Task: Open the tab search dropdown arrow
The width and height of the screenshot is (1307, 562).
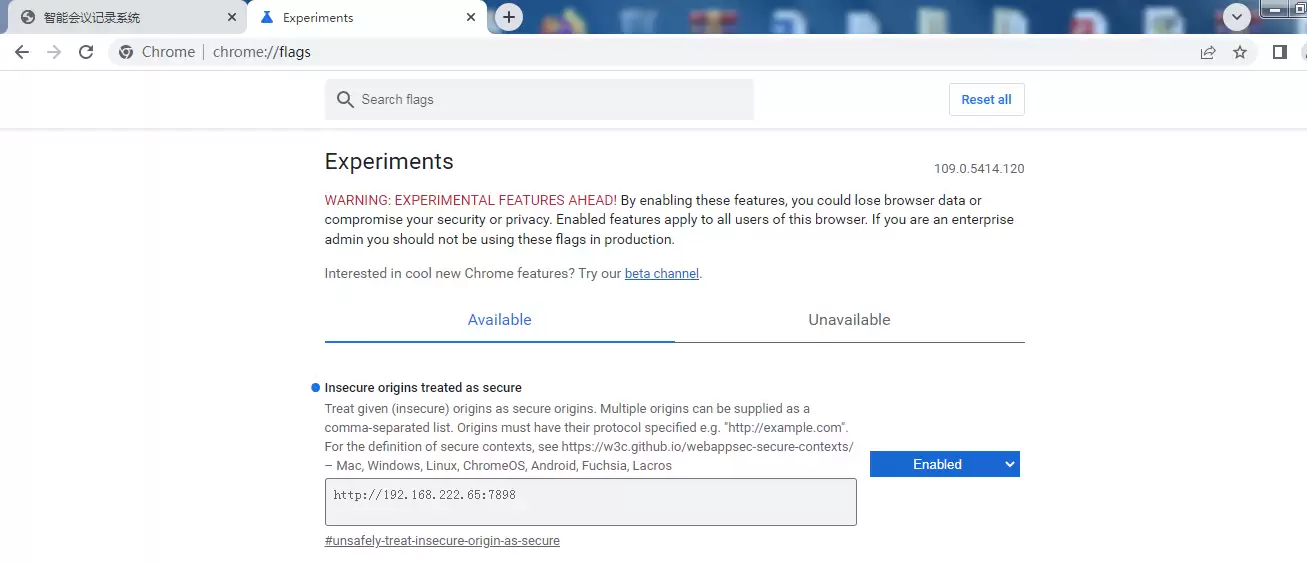Action: point(1238,17)
